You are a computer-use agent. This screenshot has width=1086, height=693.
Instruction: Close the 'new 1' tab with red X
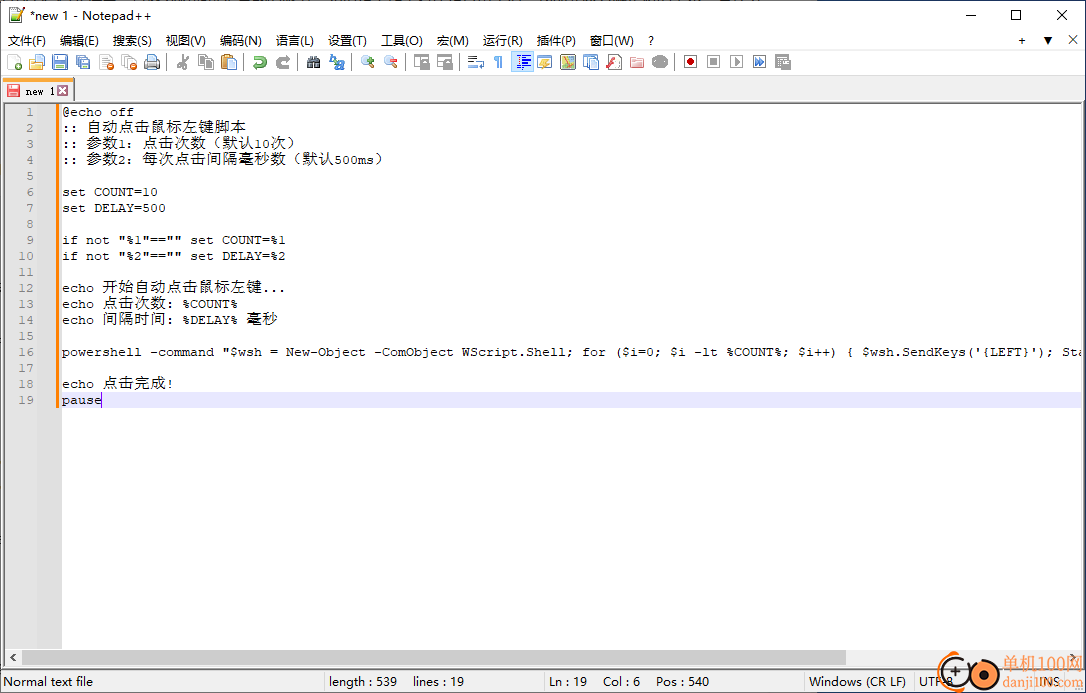(x=62, y=91)
